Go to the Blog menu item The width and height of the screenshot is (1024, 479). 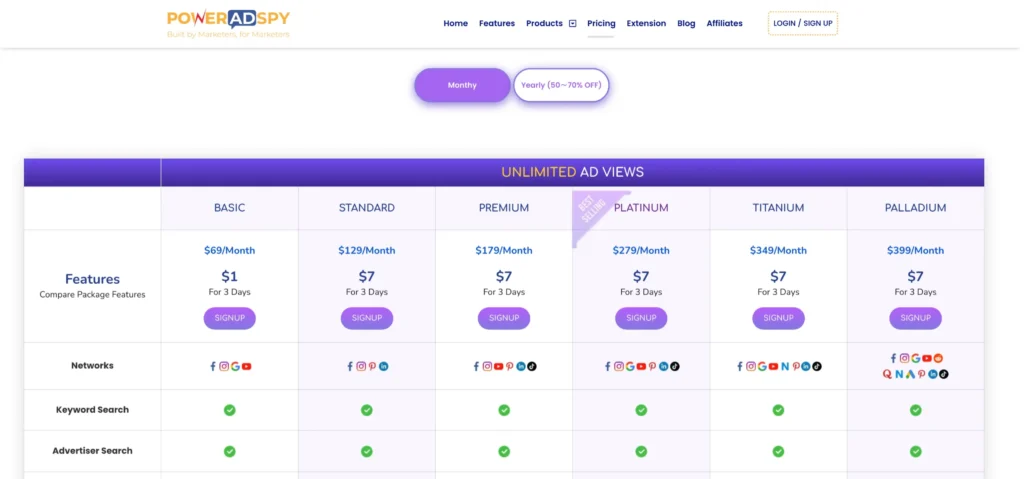tap(686, 23)
